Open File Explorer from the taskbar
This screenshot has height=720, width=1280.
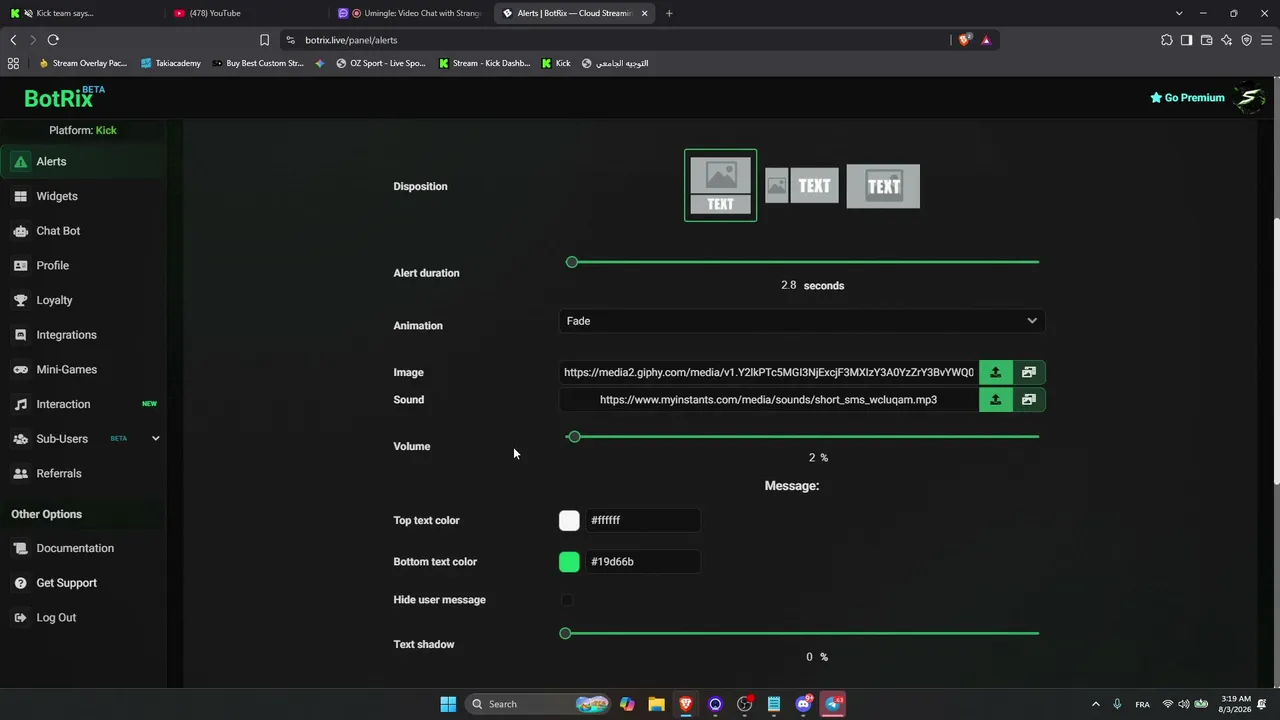point(656,704)
